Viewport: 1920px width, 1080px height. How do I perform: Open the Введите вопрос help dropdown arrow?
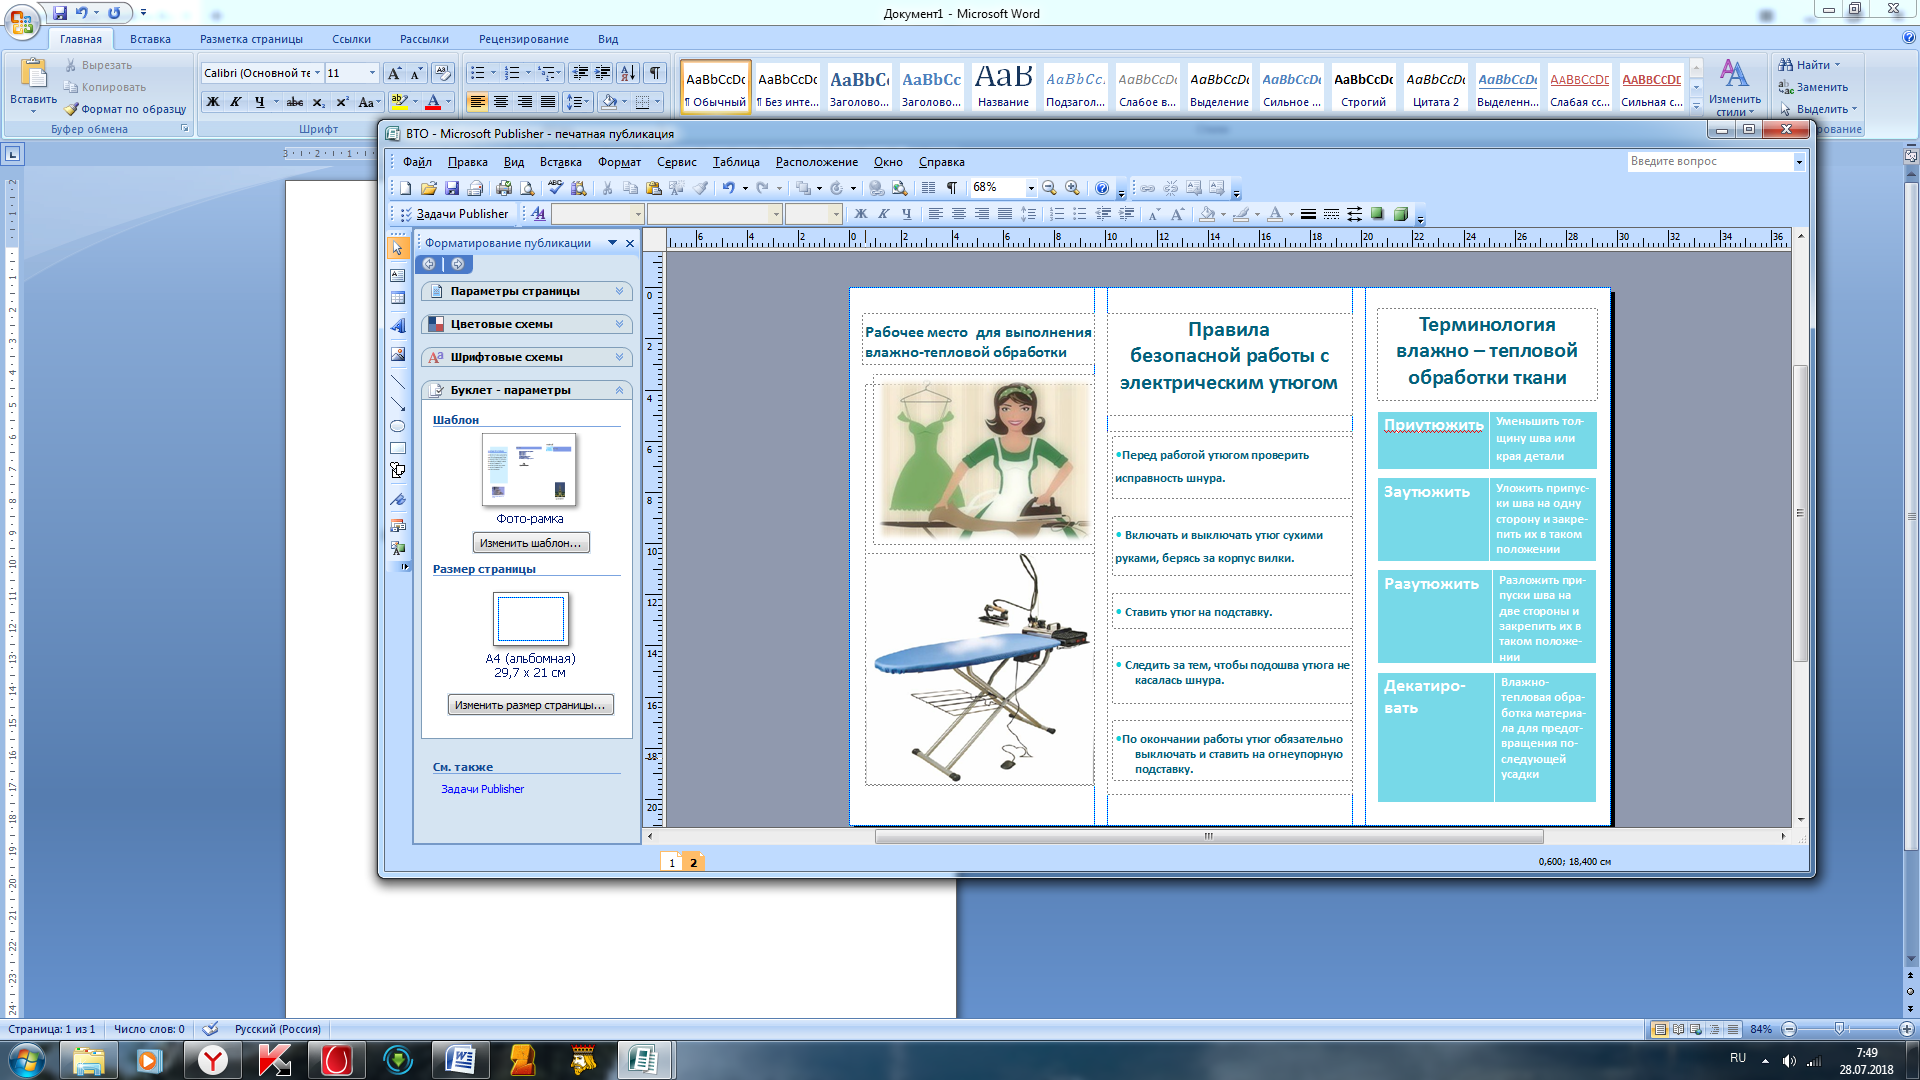pyautogui.click(x=1799, y=162)
